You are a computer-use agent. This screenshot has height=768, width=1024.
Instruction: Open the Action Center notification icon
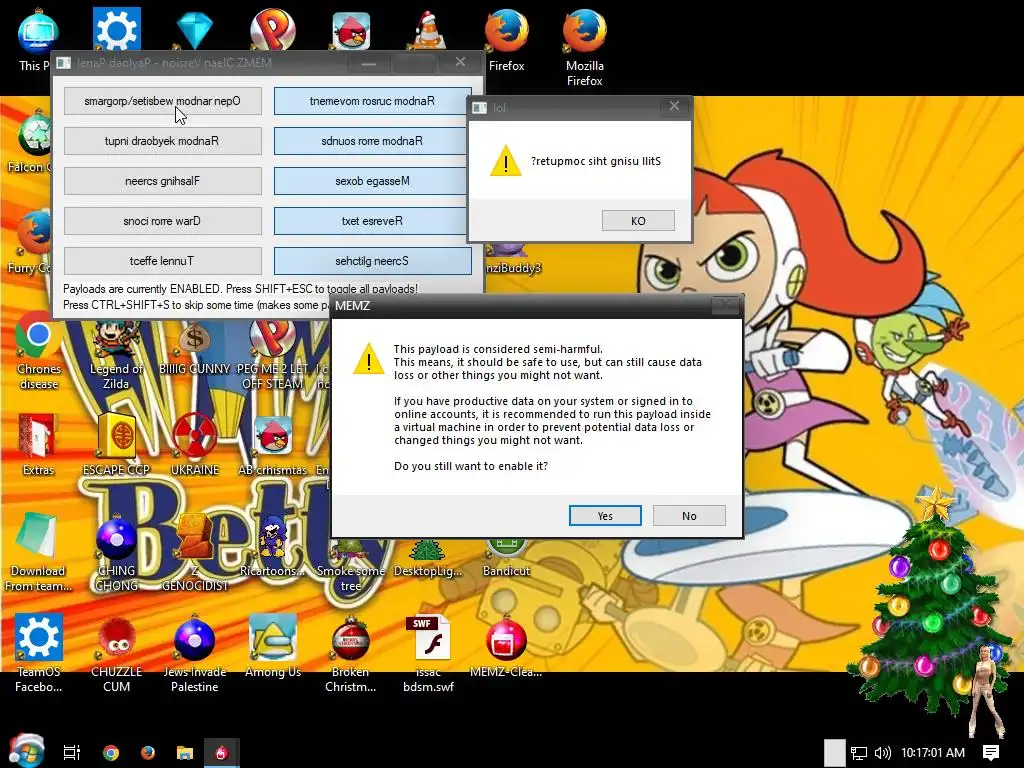[991, 753]
